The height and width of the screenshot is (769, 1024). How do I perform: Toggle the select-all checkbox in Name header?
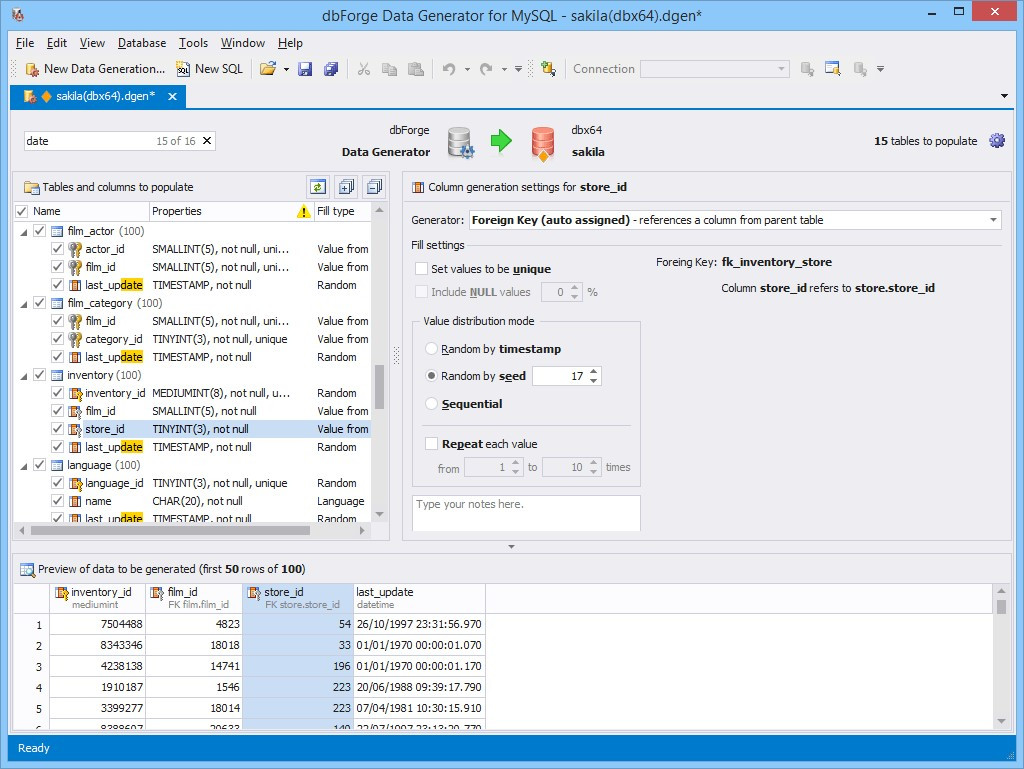[x=22, y=211]
